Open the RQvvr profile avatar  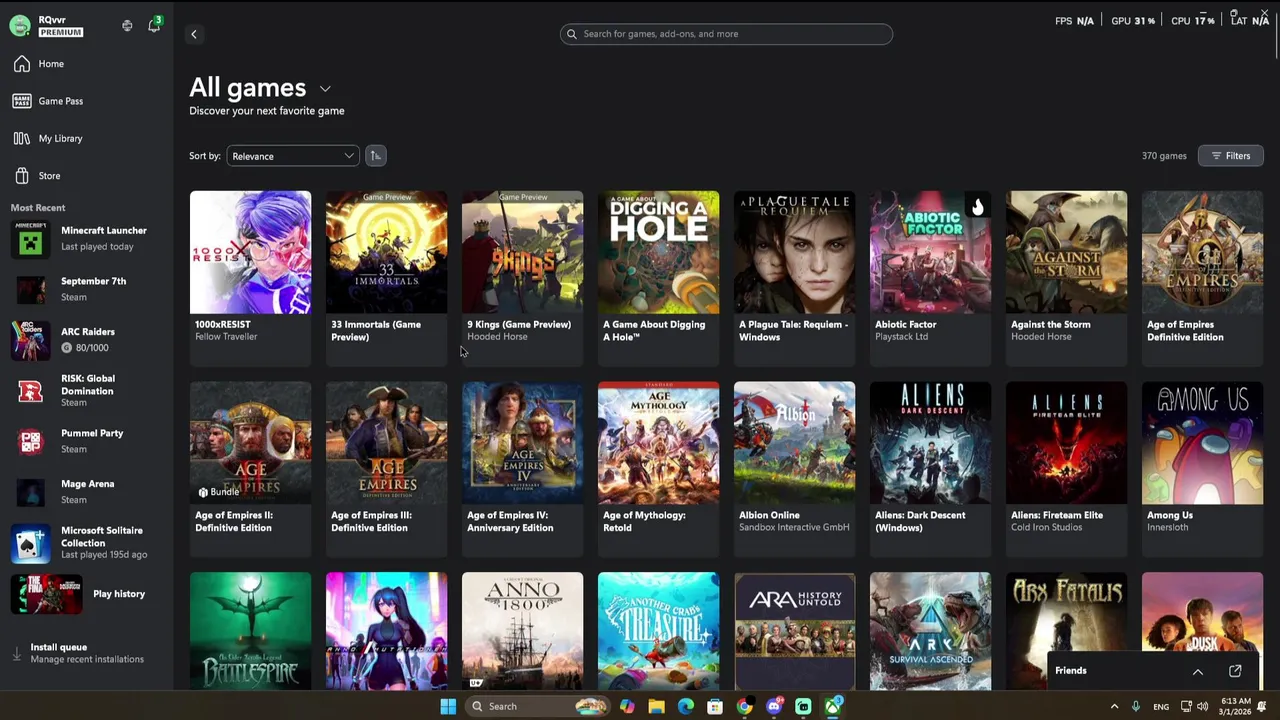pos(20,26)
